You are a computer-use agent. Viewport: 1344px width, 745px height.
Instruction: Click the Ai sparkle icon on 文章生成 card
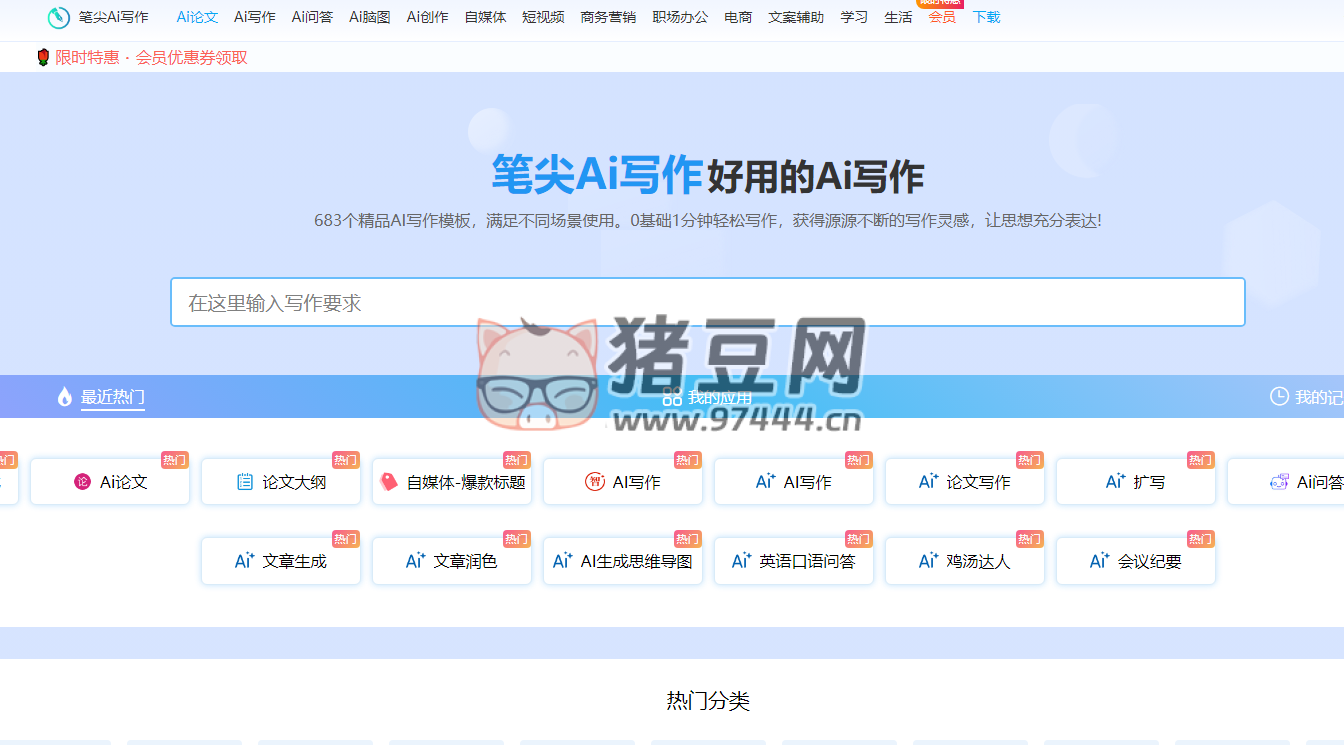[245, 561]
